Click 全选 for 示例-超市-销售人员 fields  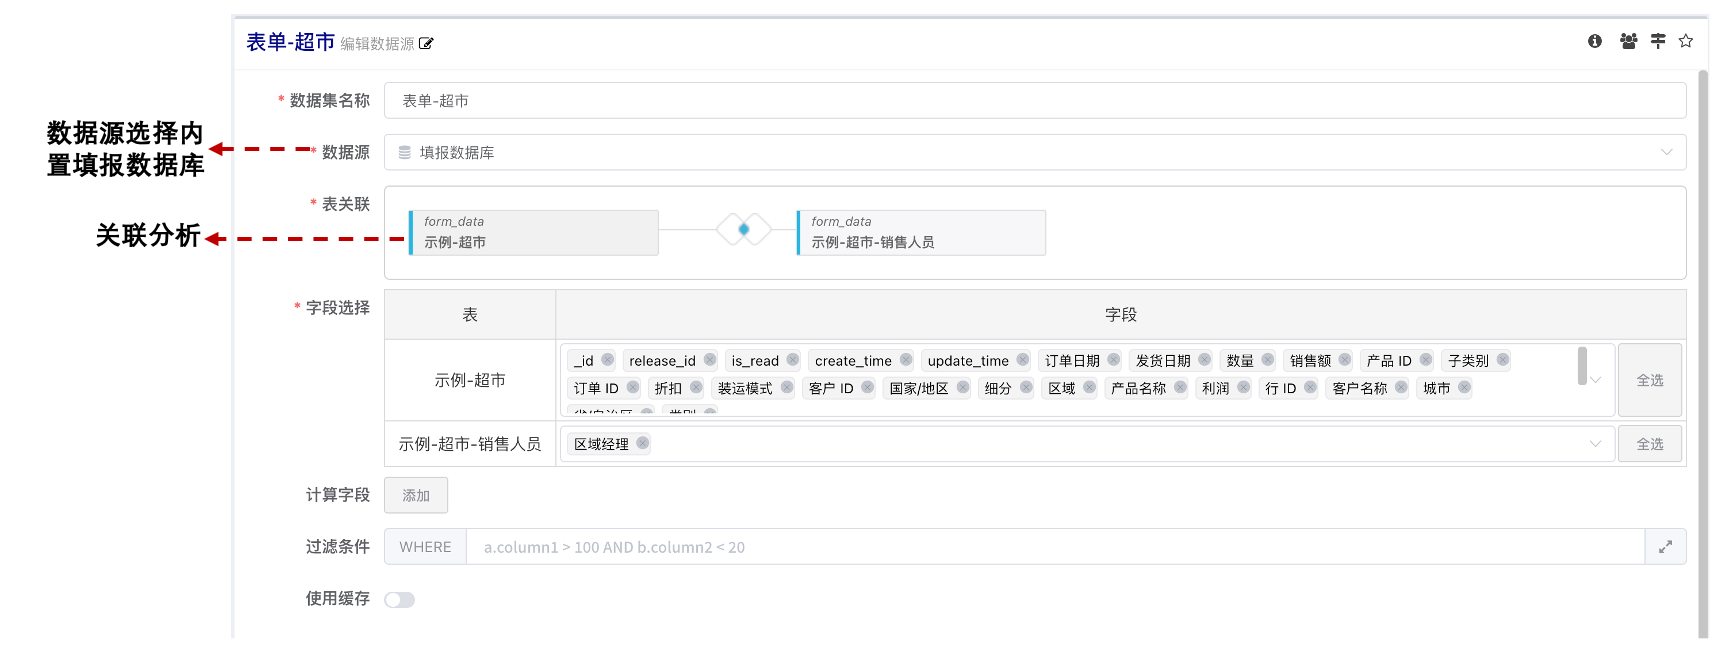tap(1650, 444)
